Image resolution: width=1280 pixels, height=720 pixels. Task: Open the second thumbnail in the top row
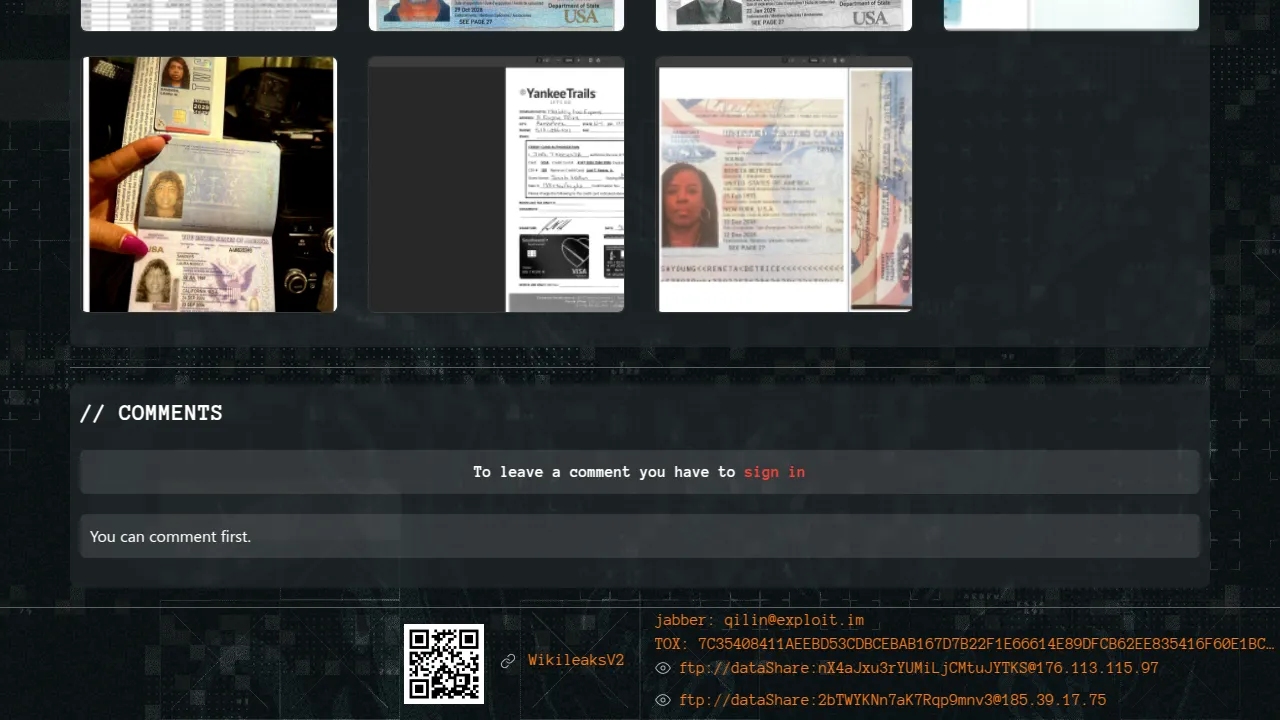pyautogui.click(x=496, y=14)
